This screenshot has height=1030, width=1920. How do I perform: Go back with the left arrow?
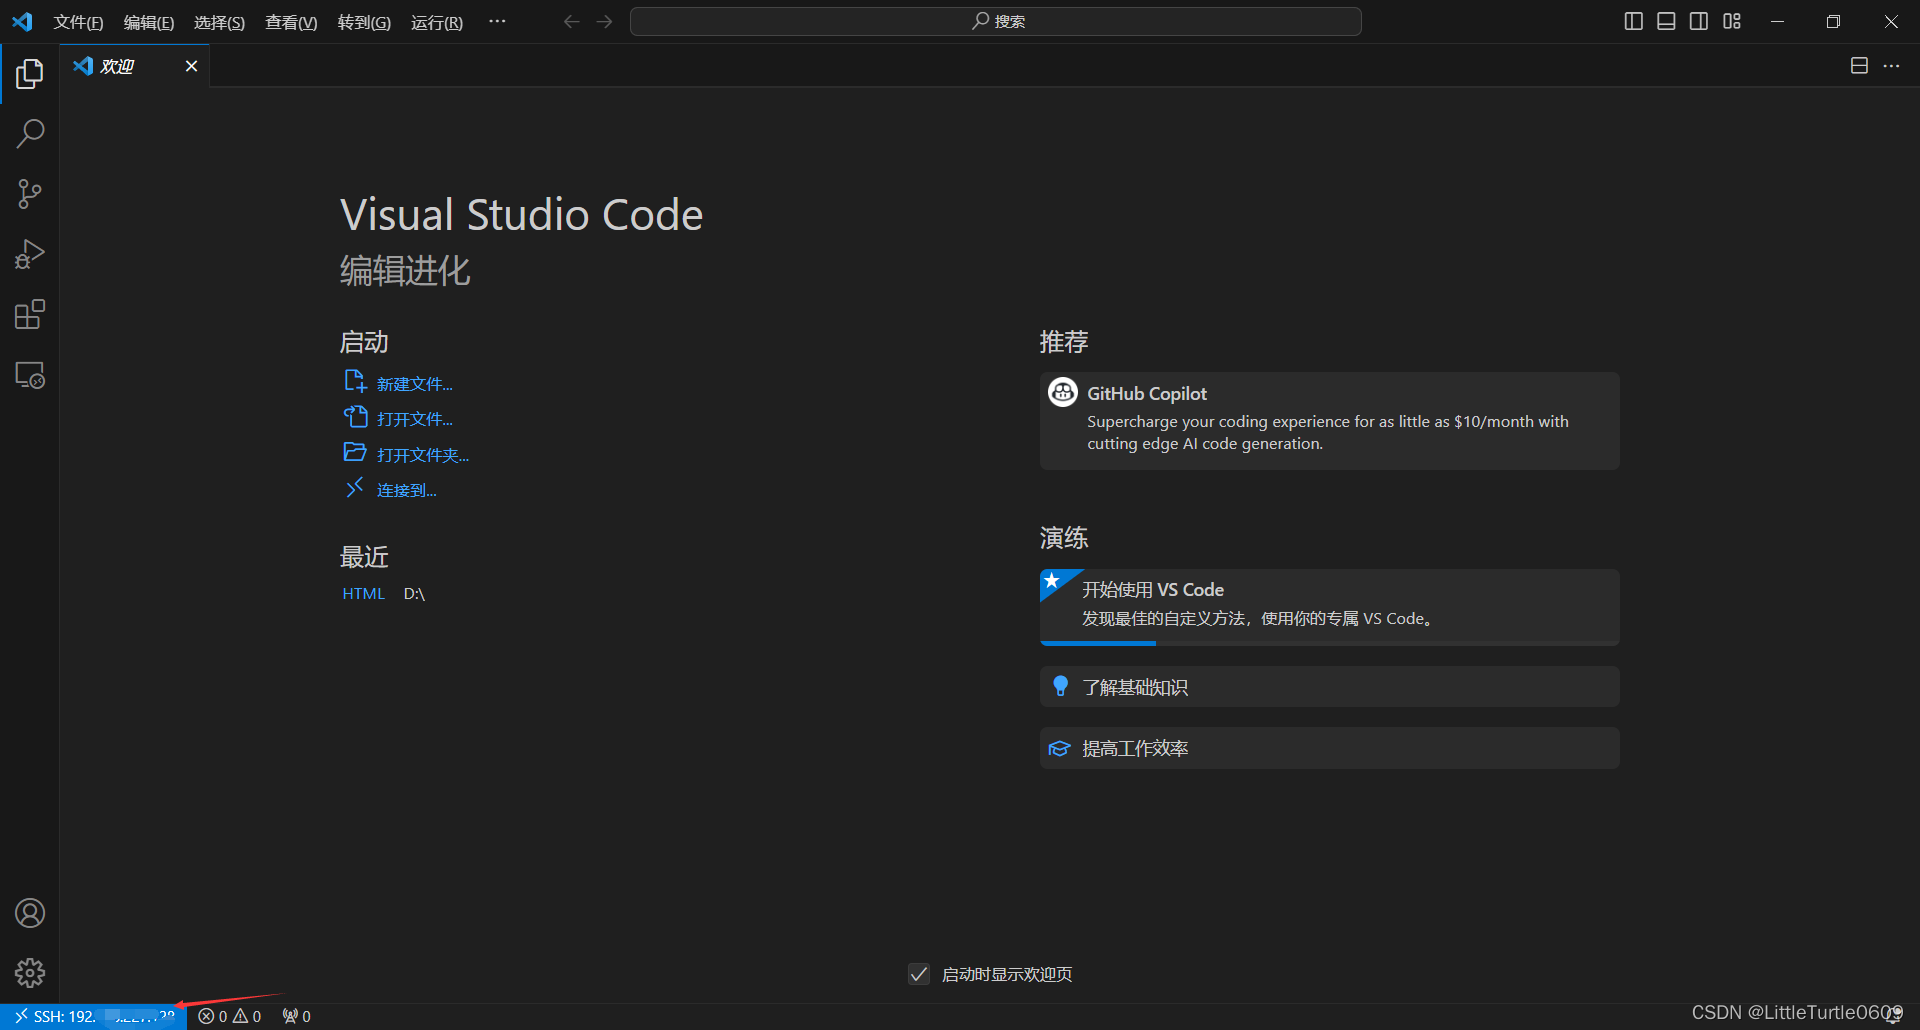point(571,21)
